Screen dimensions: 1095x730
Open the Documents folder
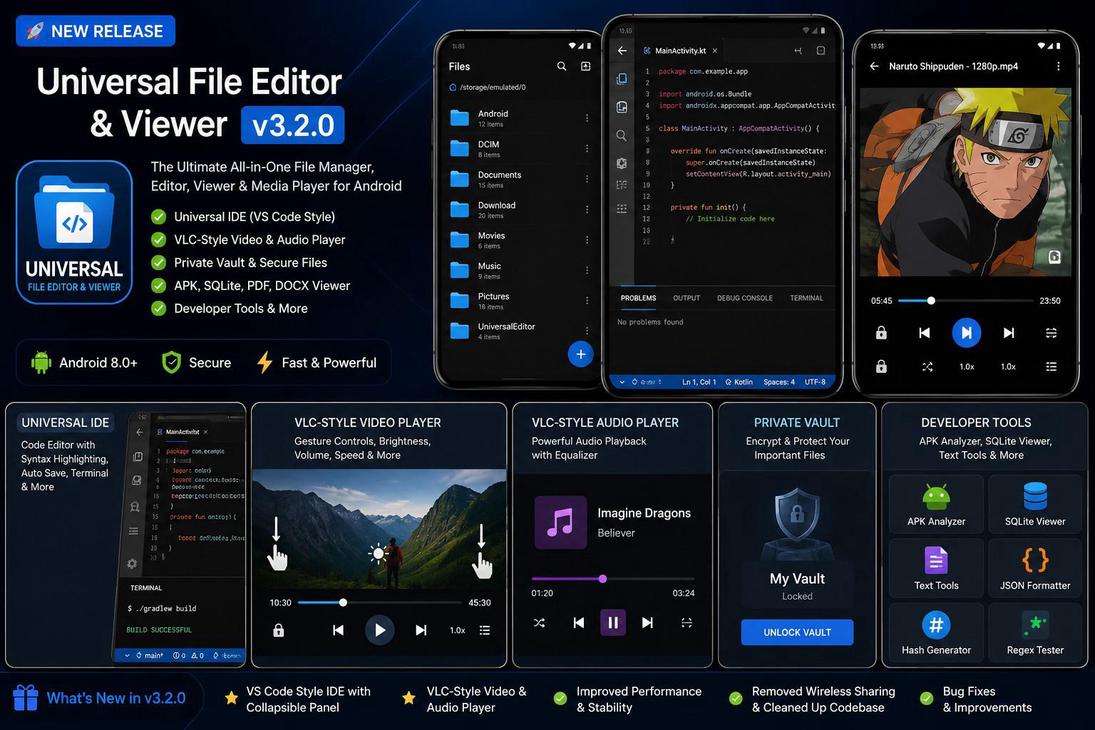click(520, 179)
